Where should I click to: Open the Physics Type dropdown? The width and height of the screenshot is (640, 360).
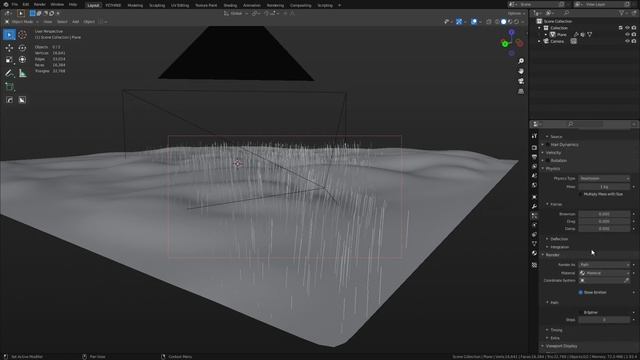point(604,178)
